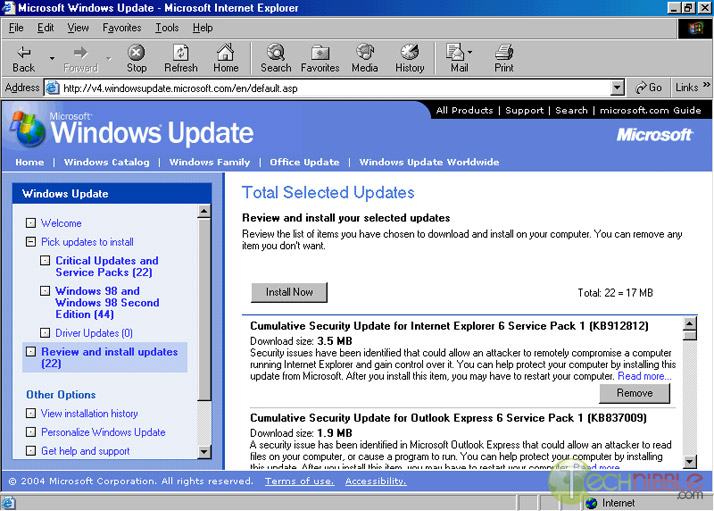Open the All Products link
714x511 pixels.
464,110
